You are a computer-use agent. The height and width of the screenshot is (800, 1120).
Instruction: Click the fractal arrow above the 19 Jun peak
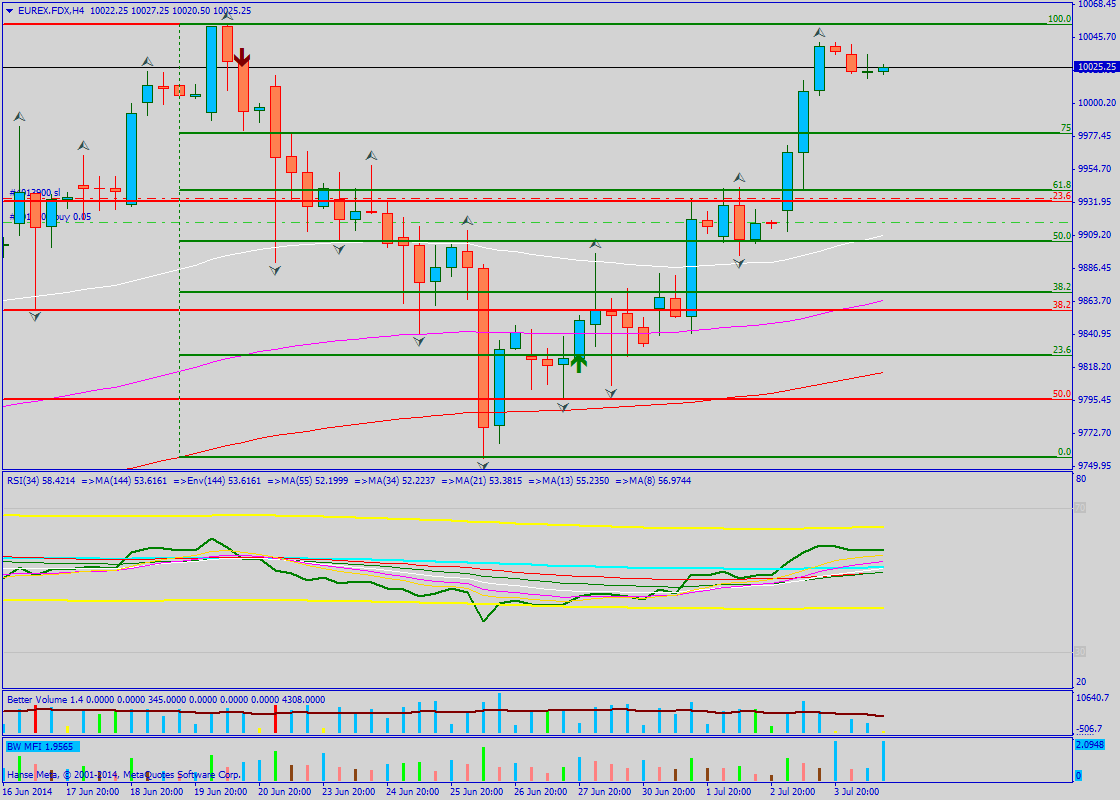click(x=227, y=15)
